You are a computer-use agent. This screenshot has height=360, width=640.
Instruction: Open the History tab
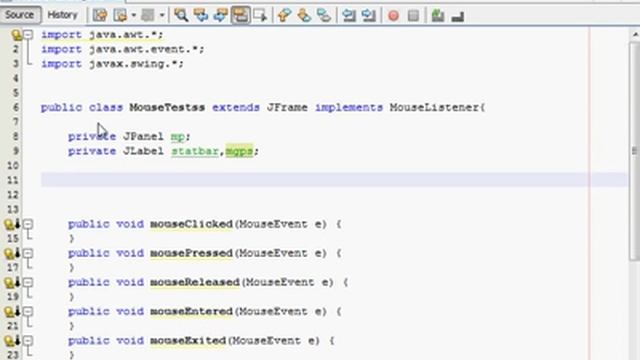[62, 15]
